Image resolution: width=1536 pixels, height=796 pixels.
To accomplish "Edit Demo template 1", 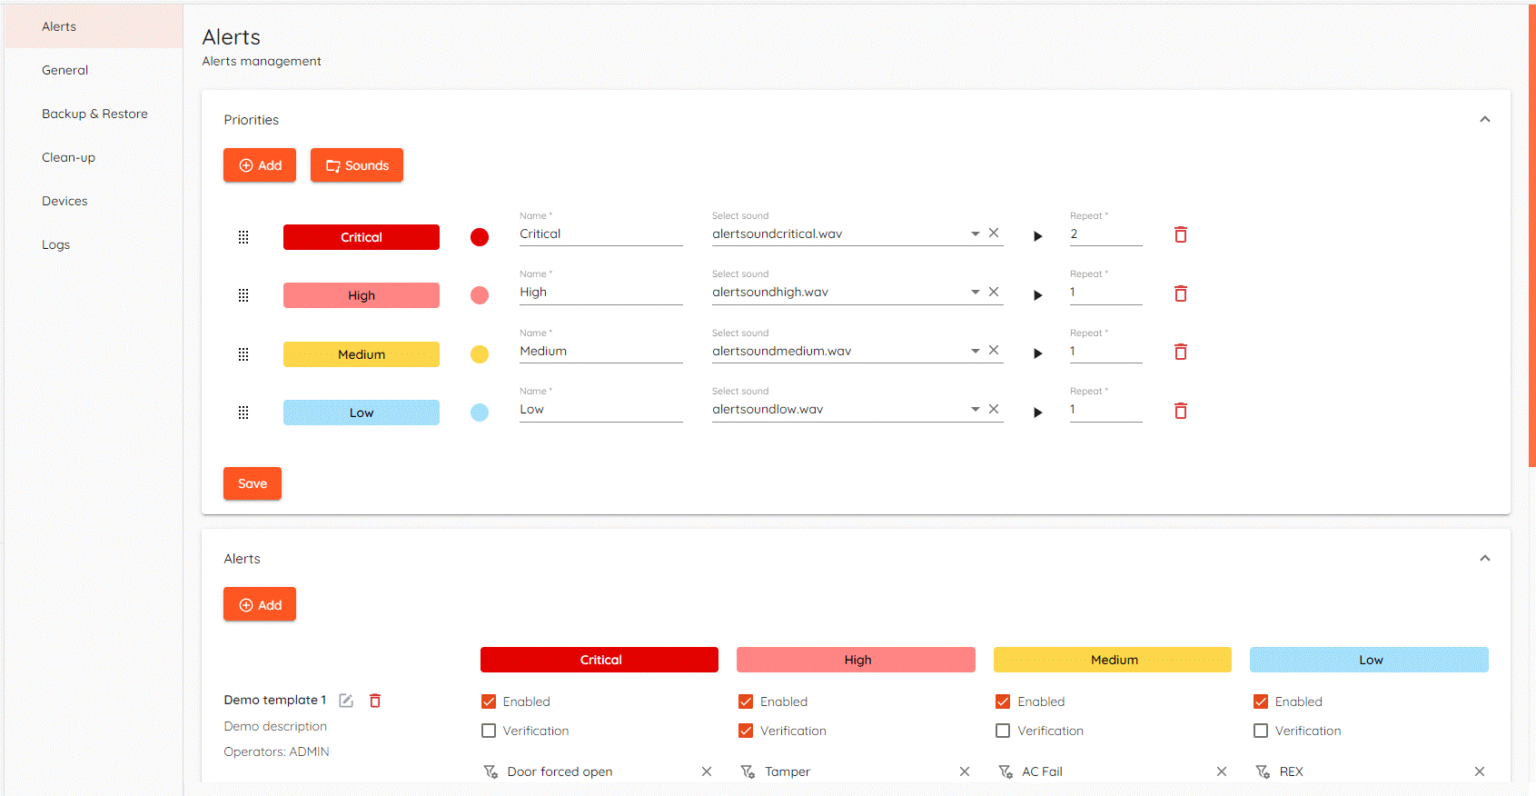I will tap(345, 700).
